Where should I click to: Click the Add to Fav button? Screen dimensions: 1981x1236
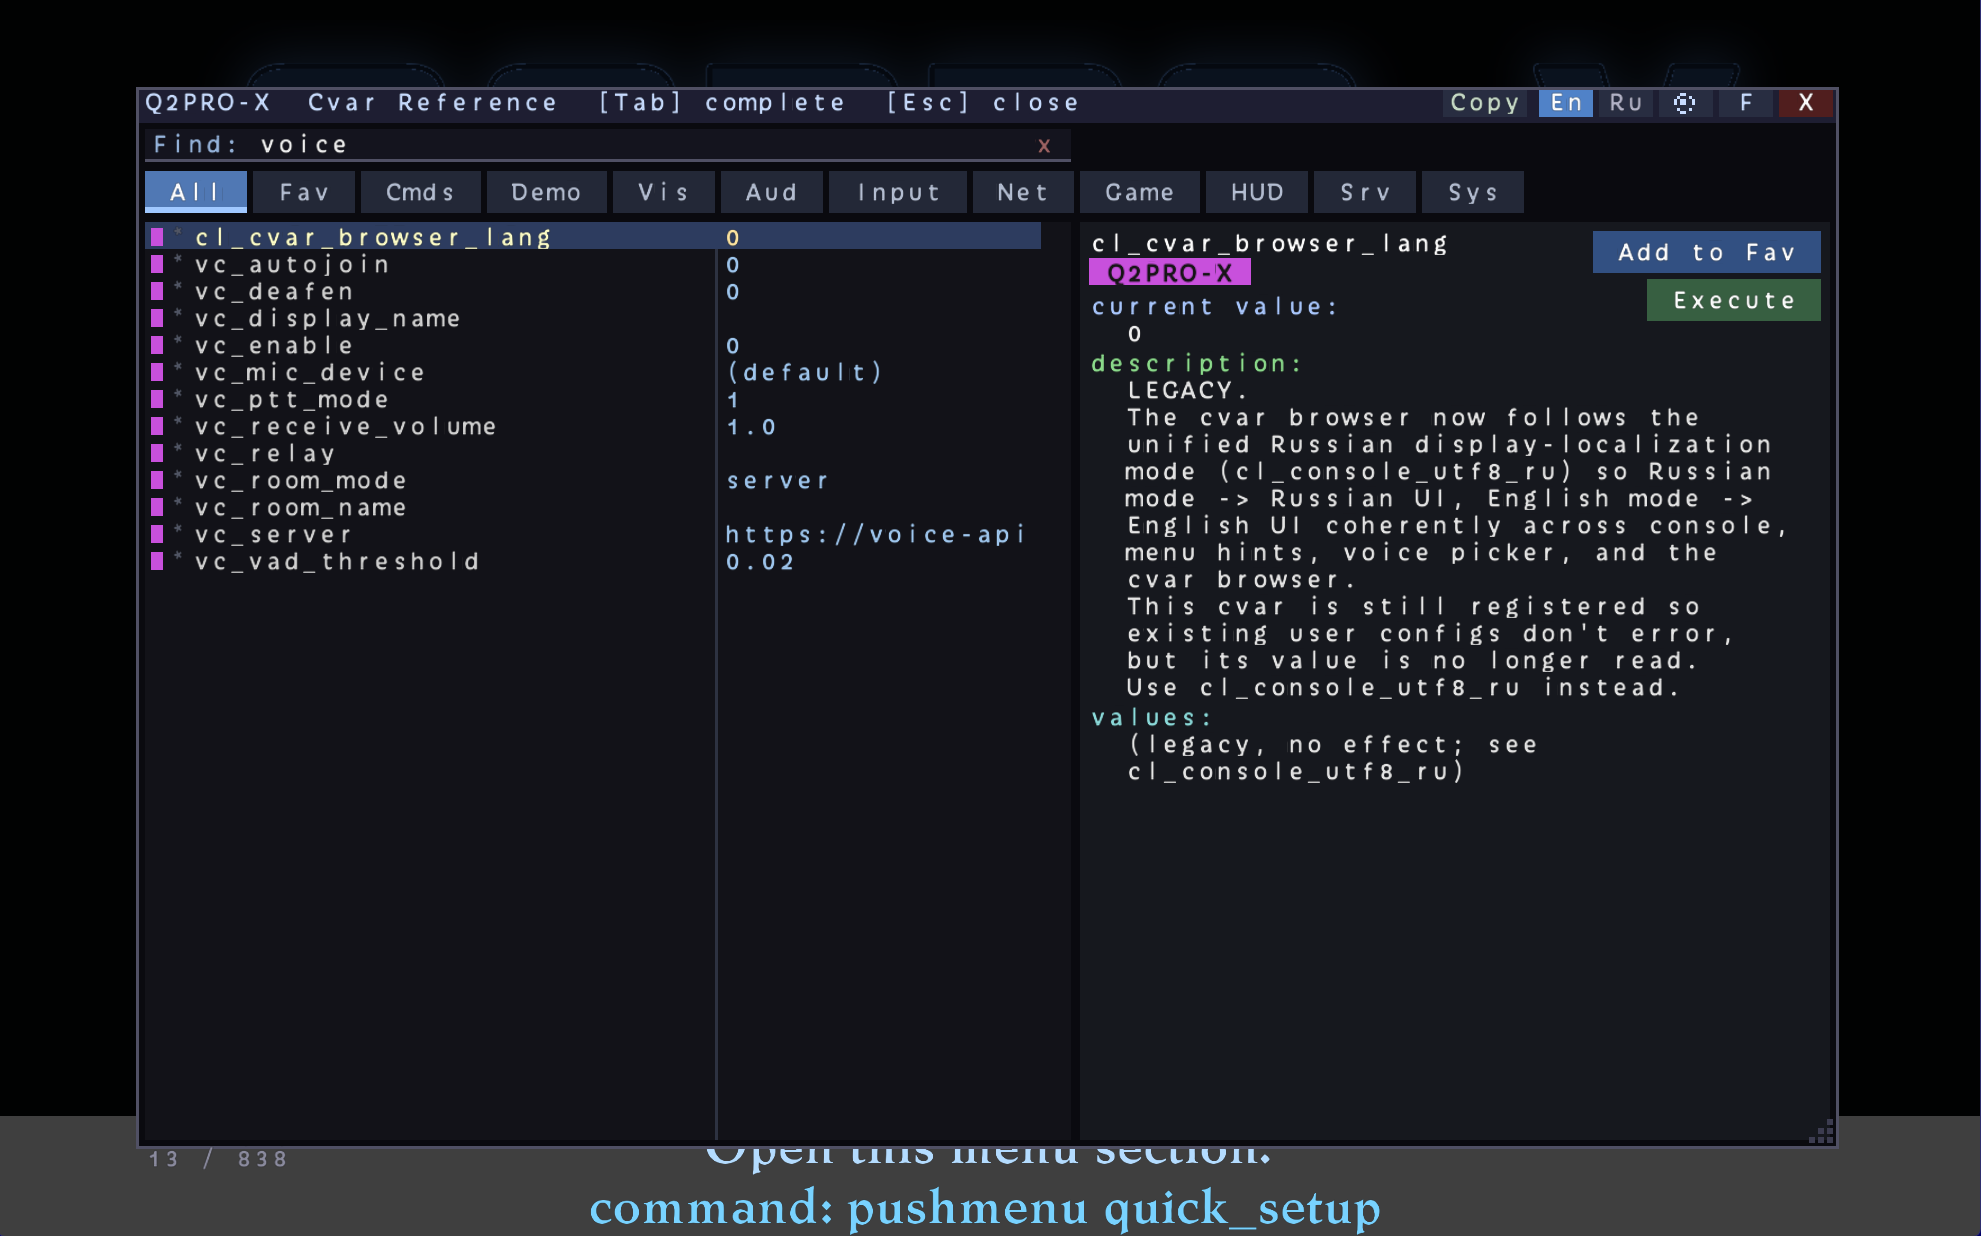tap(1707, 252)
